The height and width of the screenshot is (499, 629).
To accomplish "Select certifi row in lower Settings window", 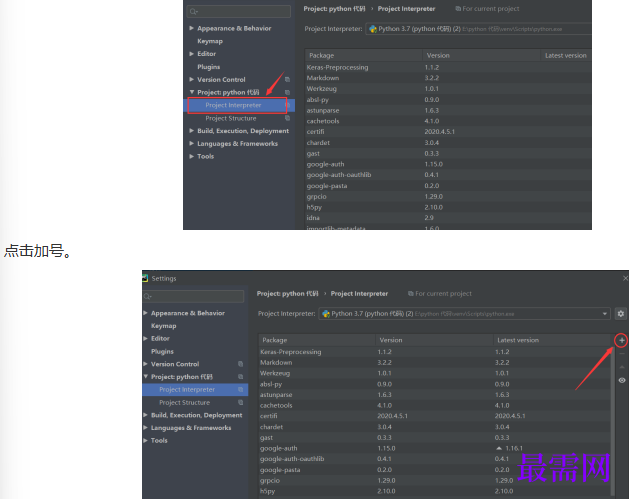I will click(x=434, y=416).
